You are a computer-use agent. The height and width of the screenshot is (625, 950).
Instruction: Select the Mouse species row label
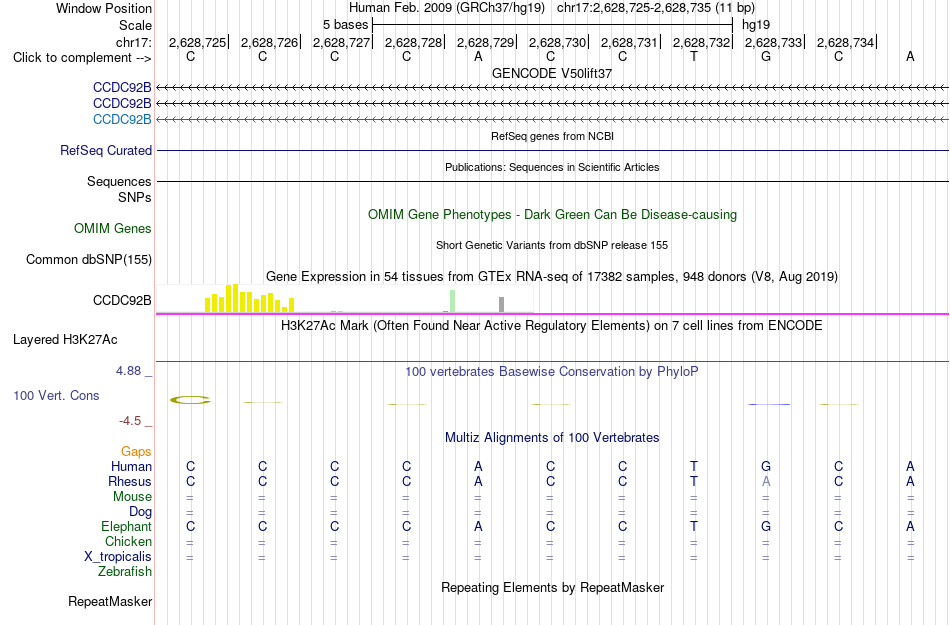(x=132, y=497)
